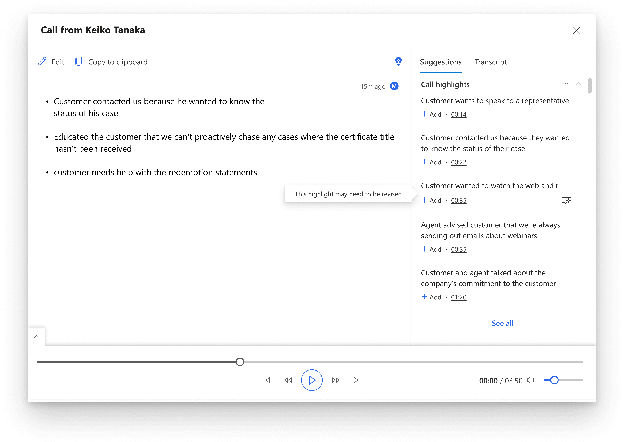624x442 pixels.
Task: Click the blue author badge beside the timestamp
Action: (x=394, y=86)
